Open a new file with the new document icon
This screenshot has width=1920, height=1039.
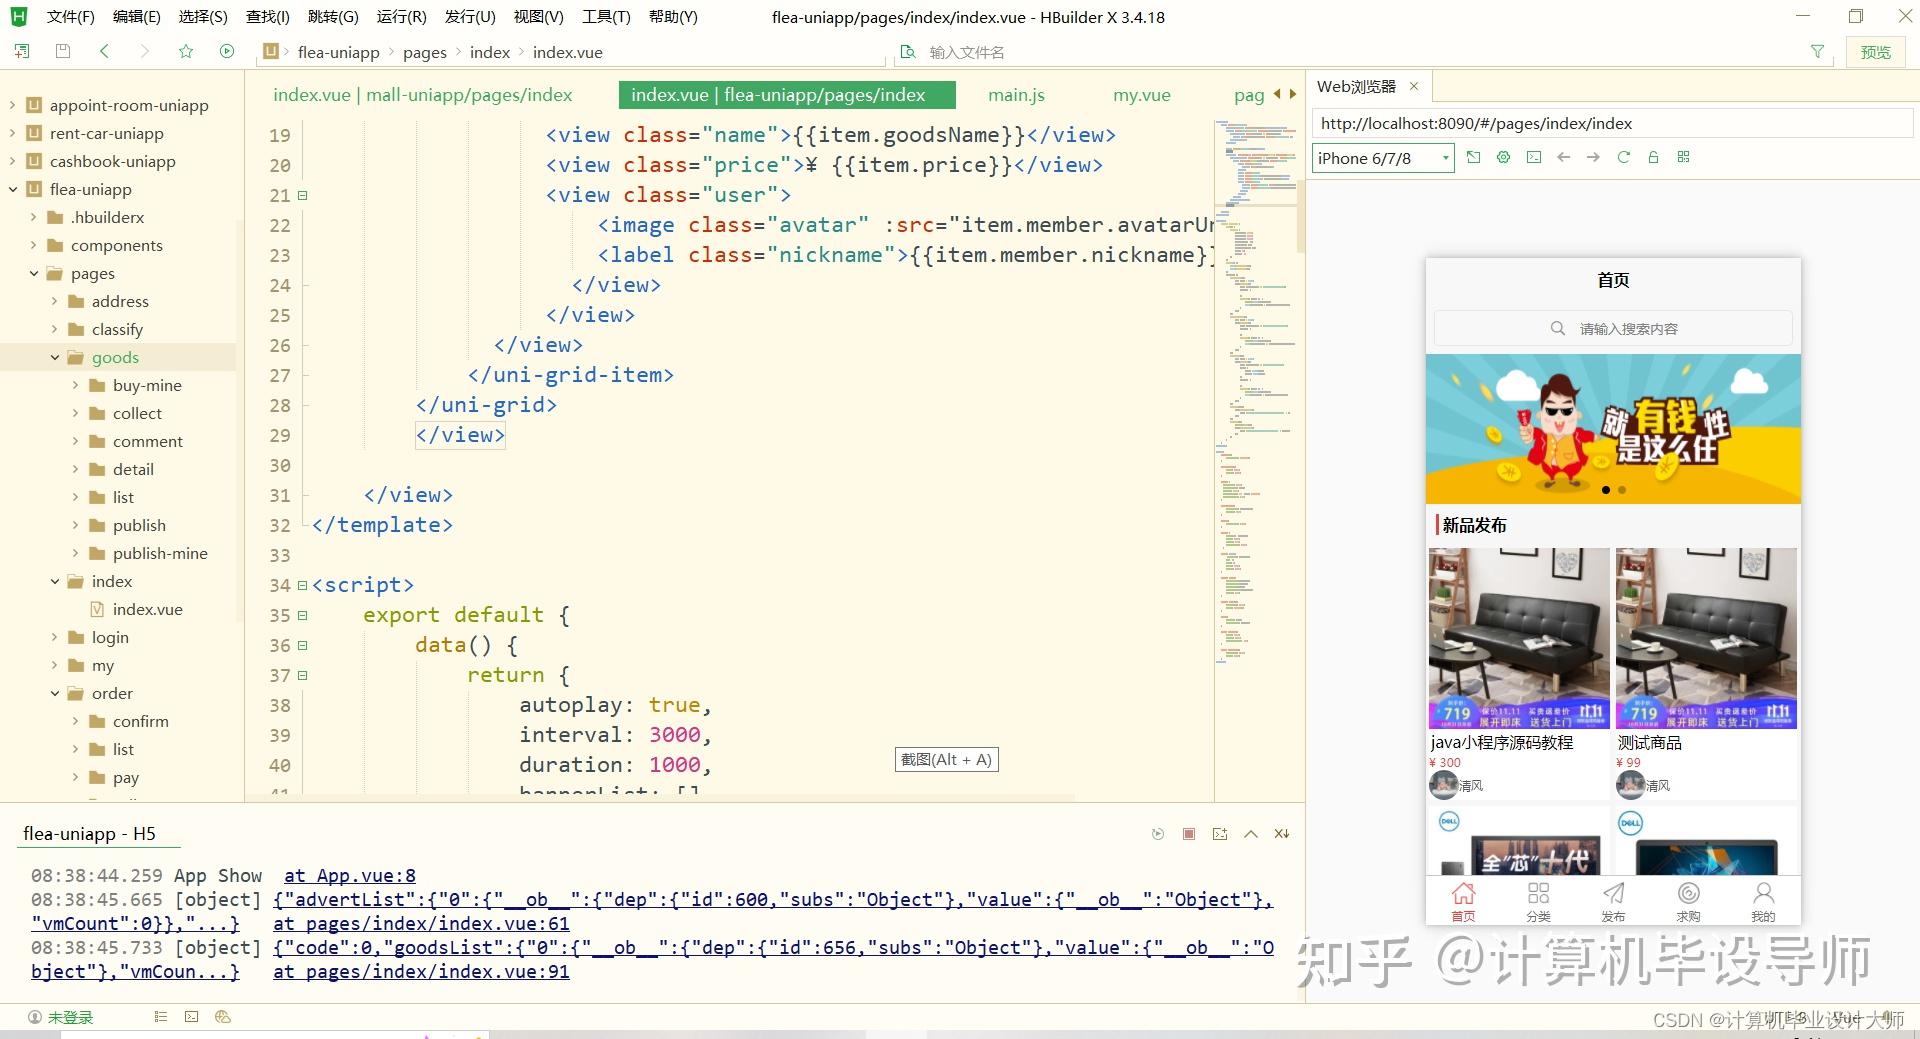click(20, 51)
